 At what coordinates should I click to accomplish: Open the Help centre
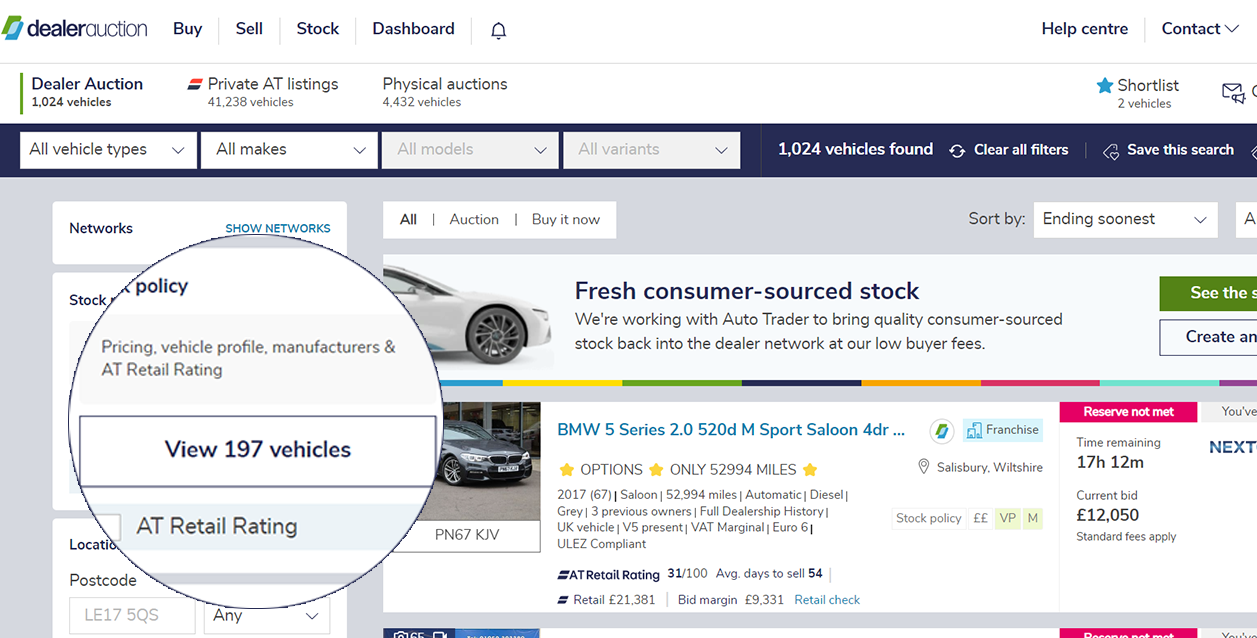[x=1084, y=29]
